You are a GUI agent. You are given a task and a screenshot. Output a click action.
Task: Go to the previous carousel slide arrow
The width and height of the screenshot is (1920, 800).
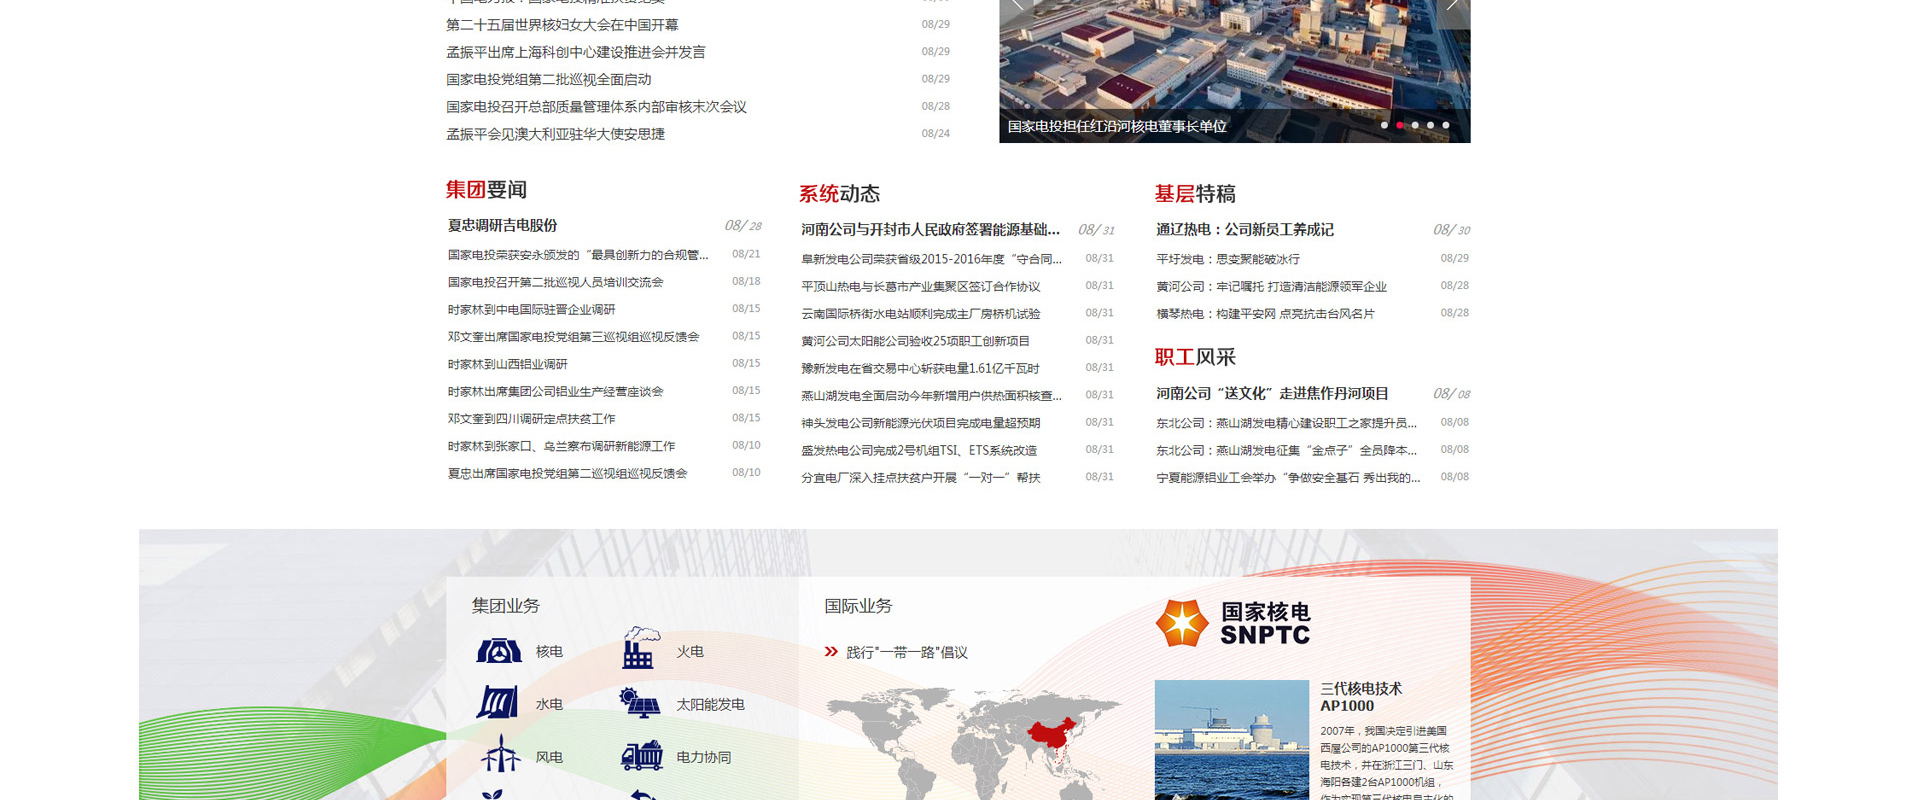[x=1018, y=8]
